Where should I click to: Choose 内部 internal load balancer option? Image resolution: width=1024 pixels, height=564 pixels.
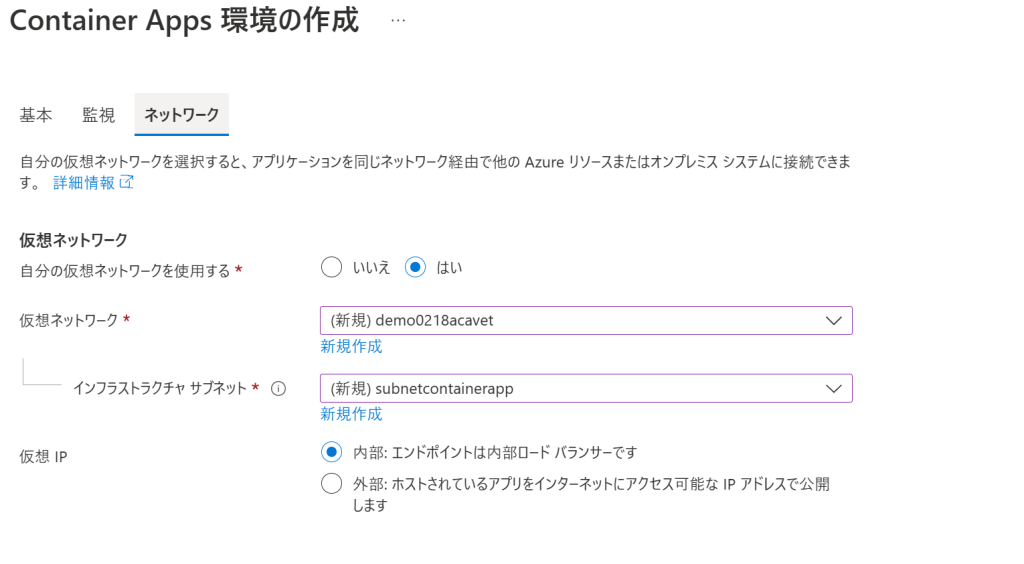331,452
